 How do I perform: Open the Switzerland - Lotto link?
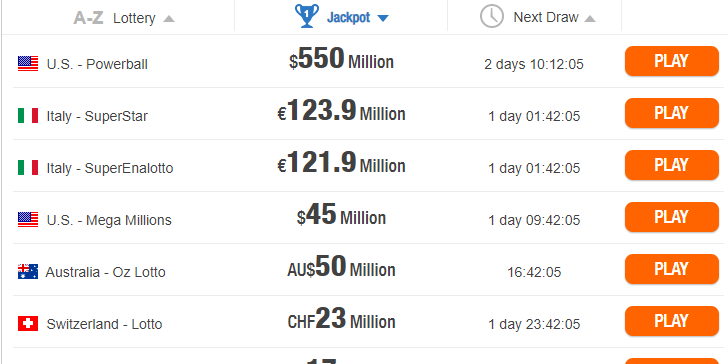pos(104,324)
